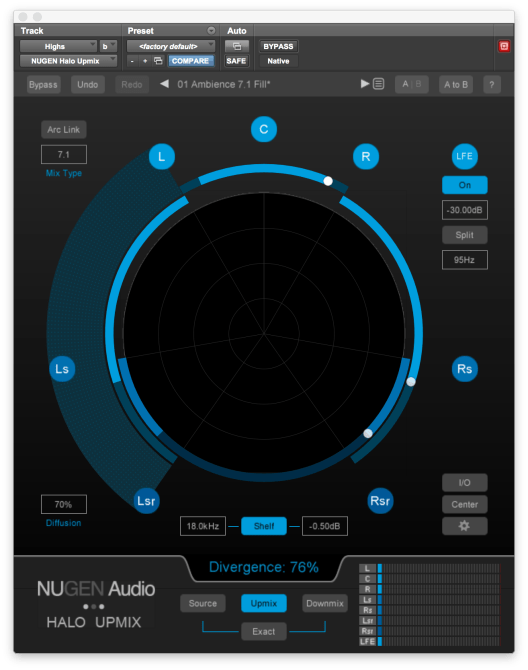Click the Divergence: 76% readout

pyautogui.click(x=264, y=567)
